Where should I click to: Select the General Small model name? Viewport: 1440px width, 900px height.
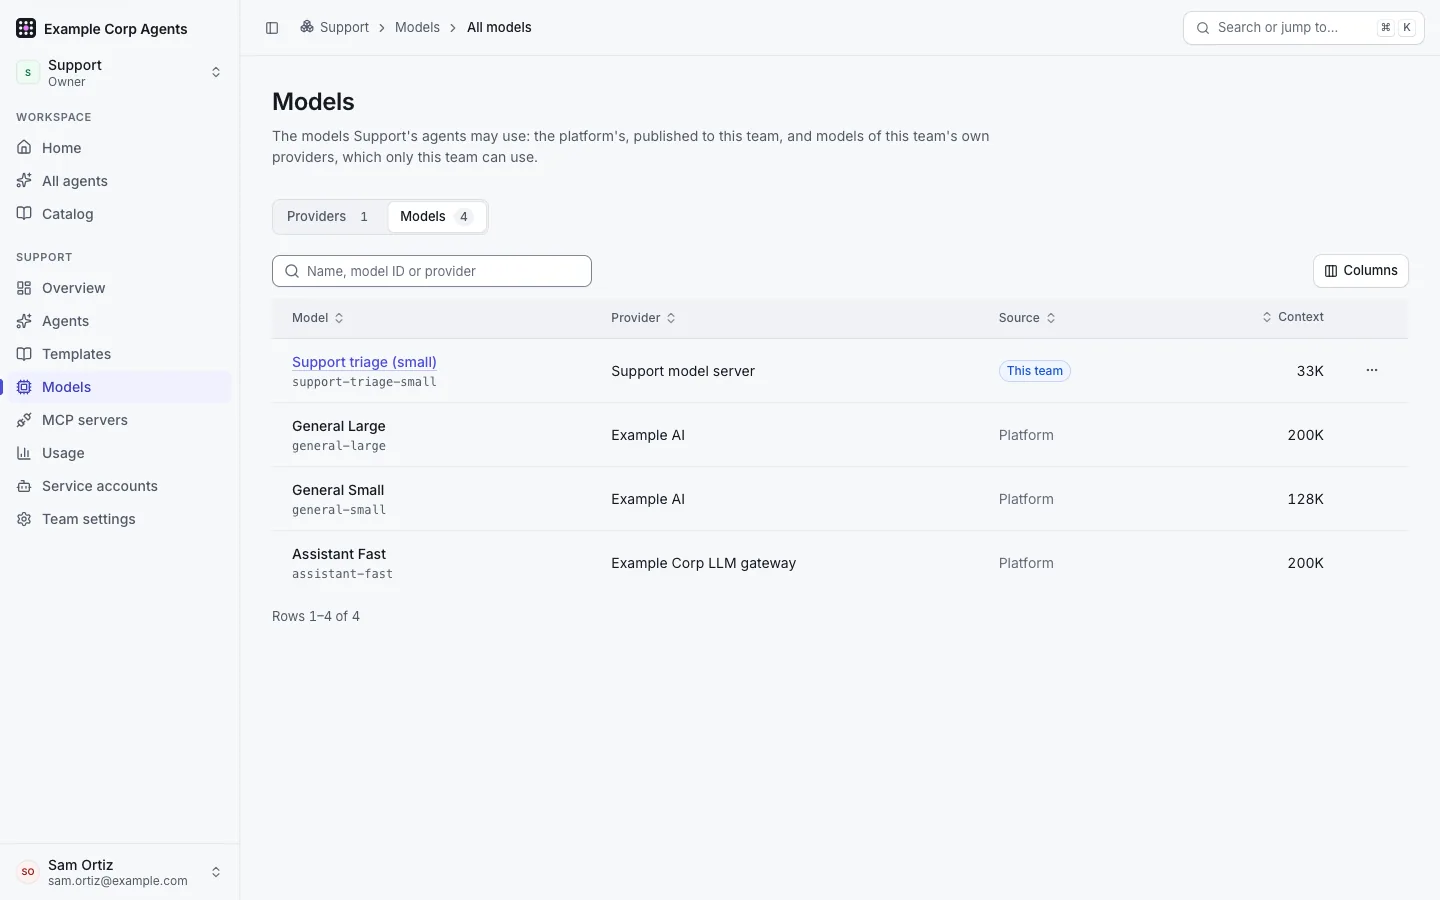338,490
